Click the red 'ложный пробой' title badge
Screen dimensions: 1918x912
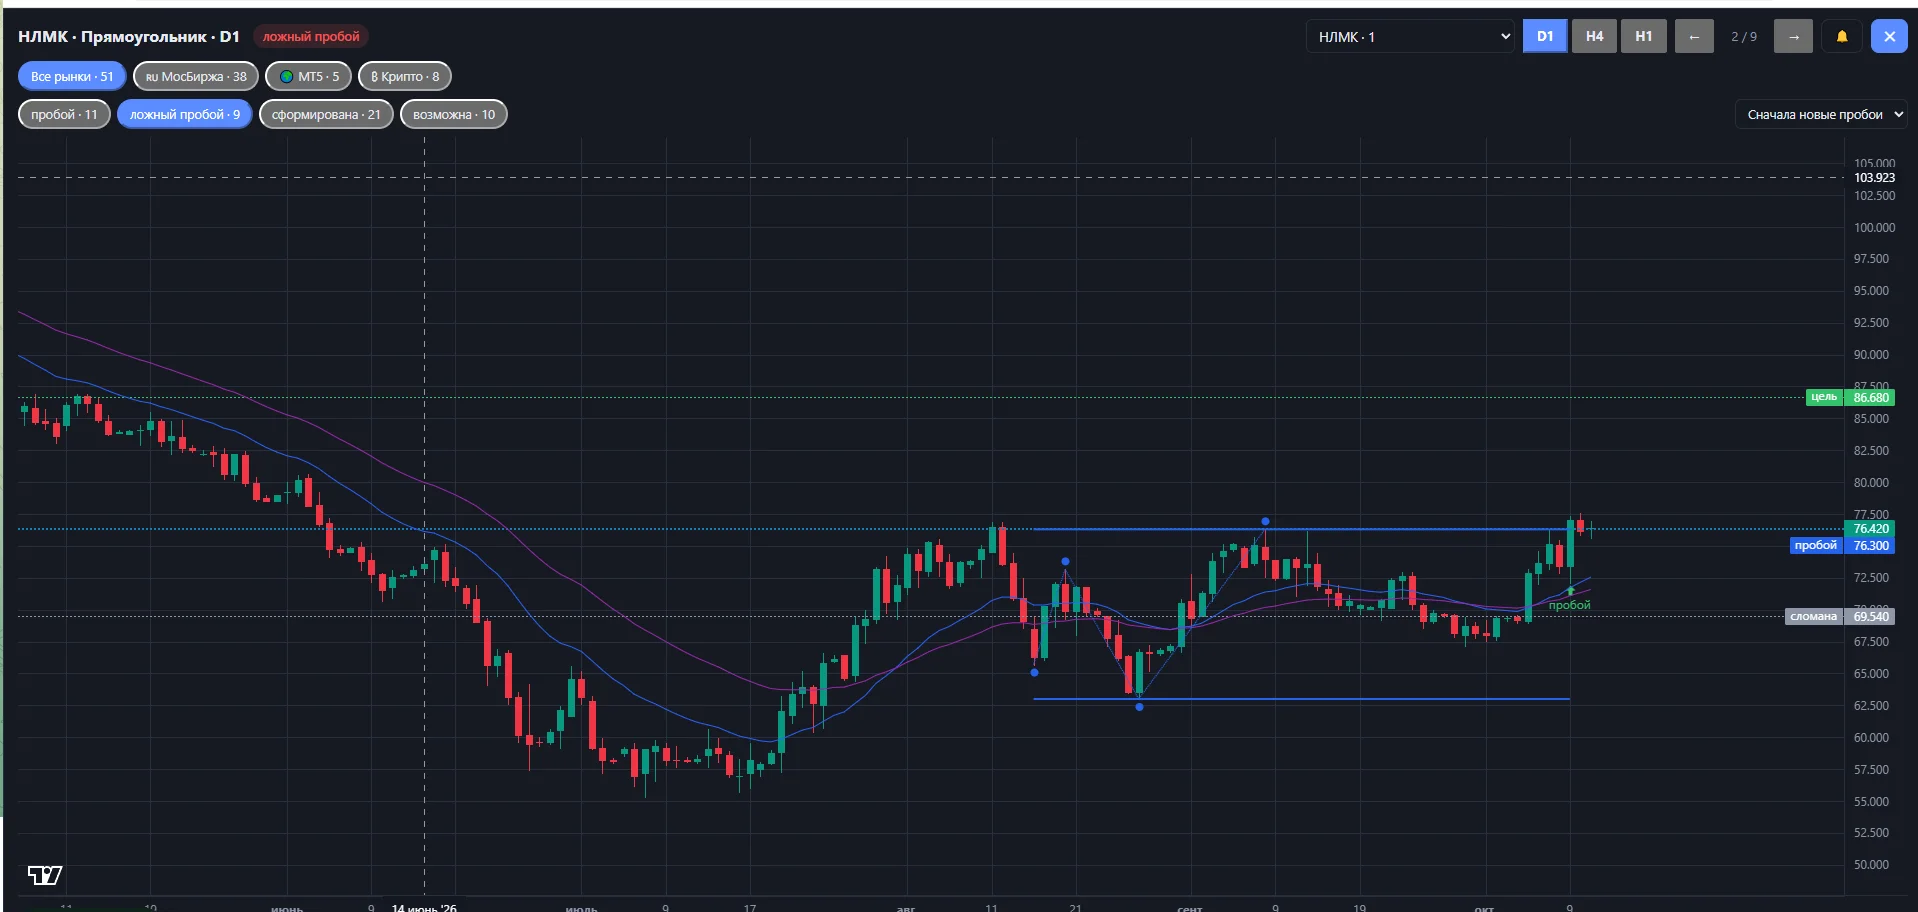pyautogui.click(x=311, y=37)
